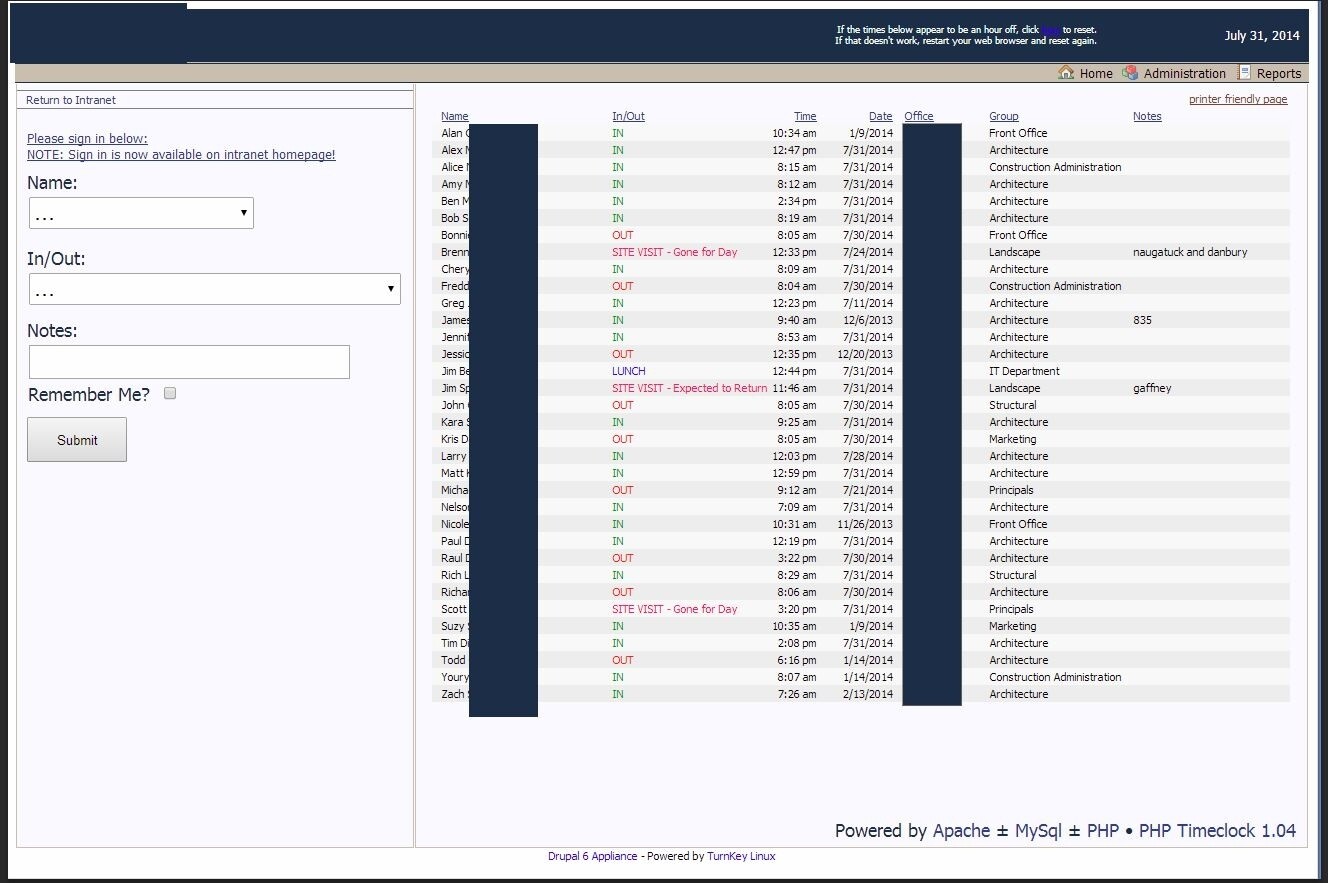Open the Name selection dropdown
This screenshot has width=1328, height=883.
[140, 213]
